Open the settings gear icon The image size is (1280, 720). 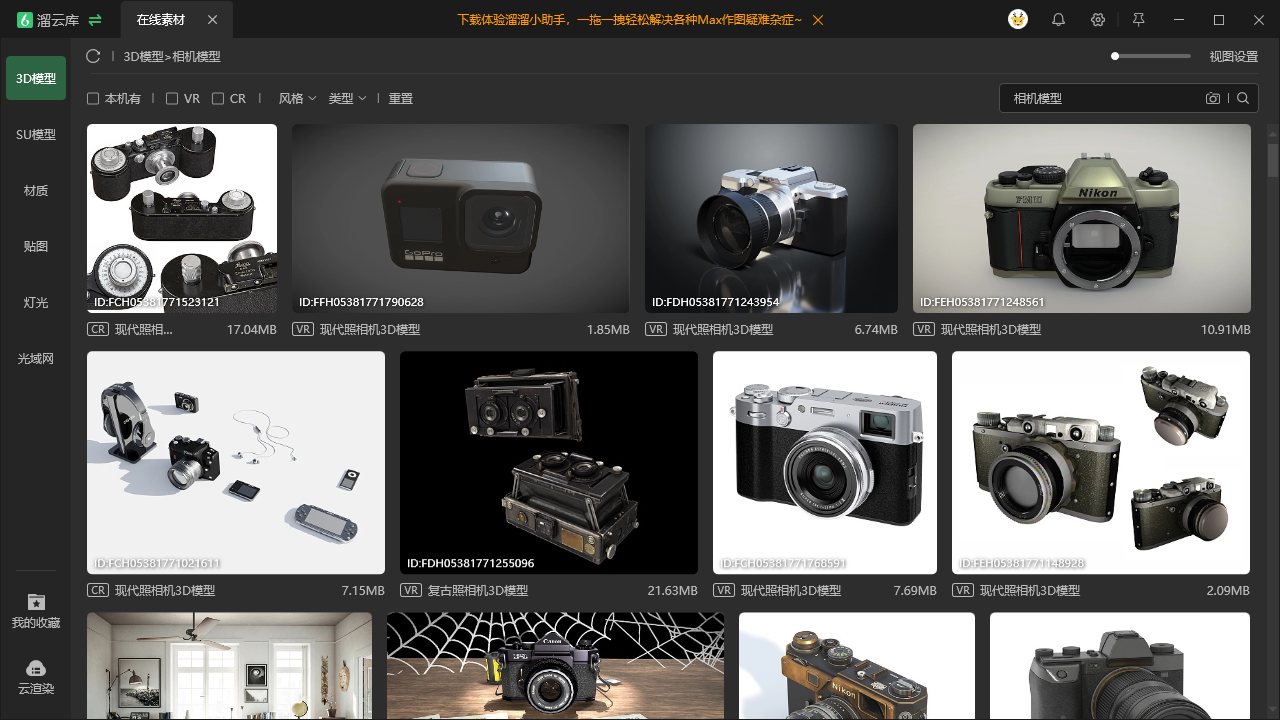pyautogui.click(x=1098, y=20)
